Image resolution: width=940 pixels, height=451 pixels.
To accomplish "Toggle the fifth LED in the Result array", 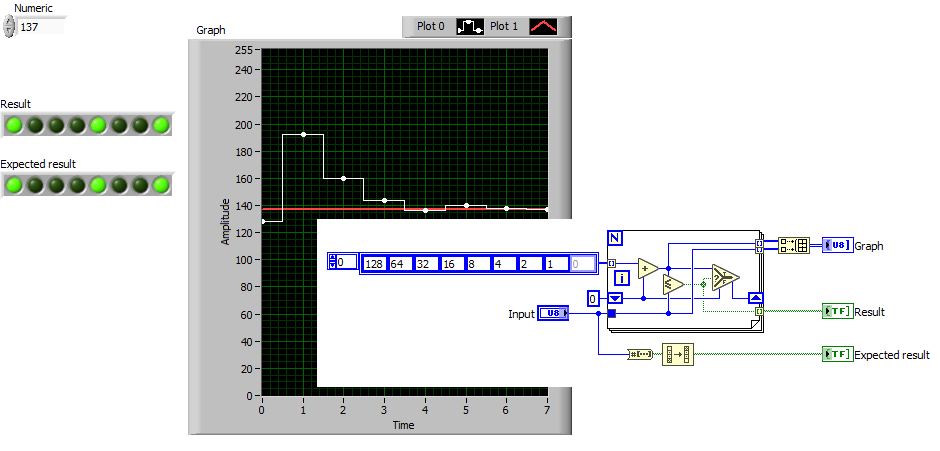I will click(x=98, y=125).
